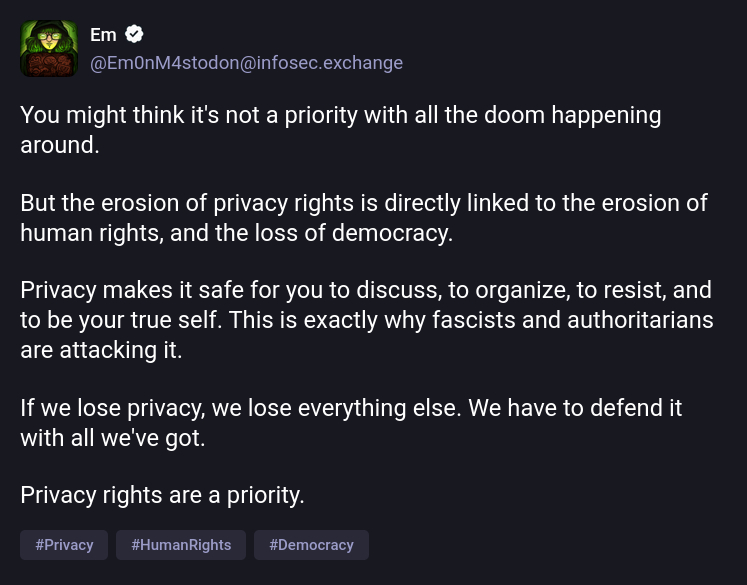Open the #Privacy hashtag
This screenshot has width=747, height=585.
[64, 545]
